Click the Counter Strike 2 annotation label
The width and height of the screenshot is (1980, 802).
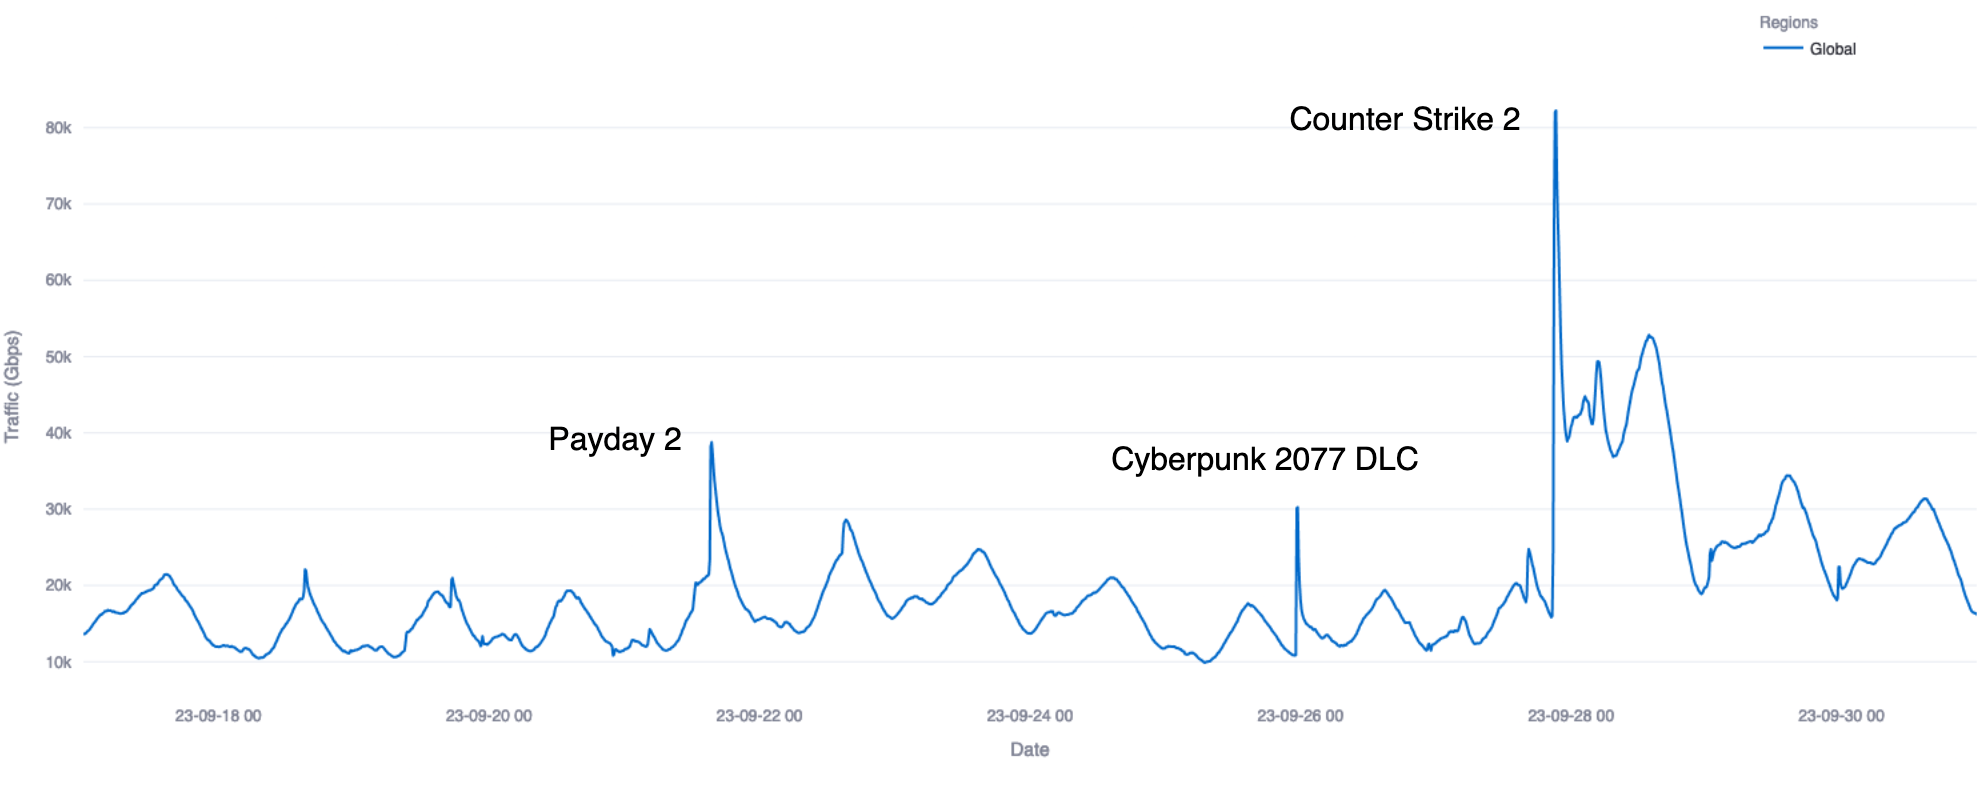1404,119
